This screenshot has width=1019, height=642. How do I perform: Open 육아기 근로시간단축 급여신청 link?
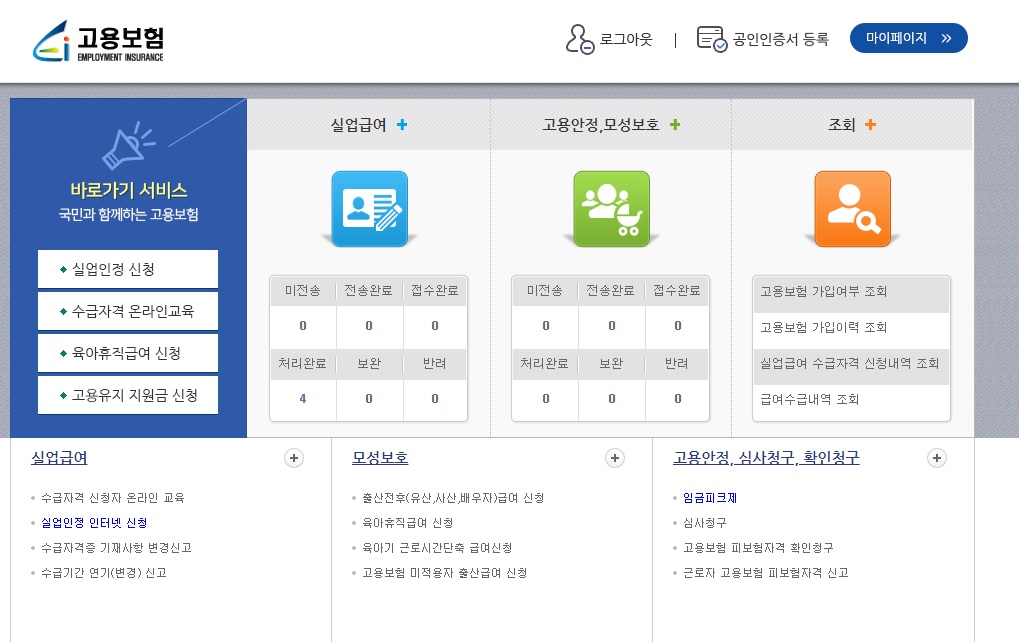(437, 548)
